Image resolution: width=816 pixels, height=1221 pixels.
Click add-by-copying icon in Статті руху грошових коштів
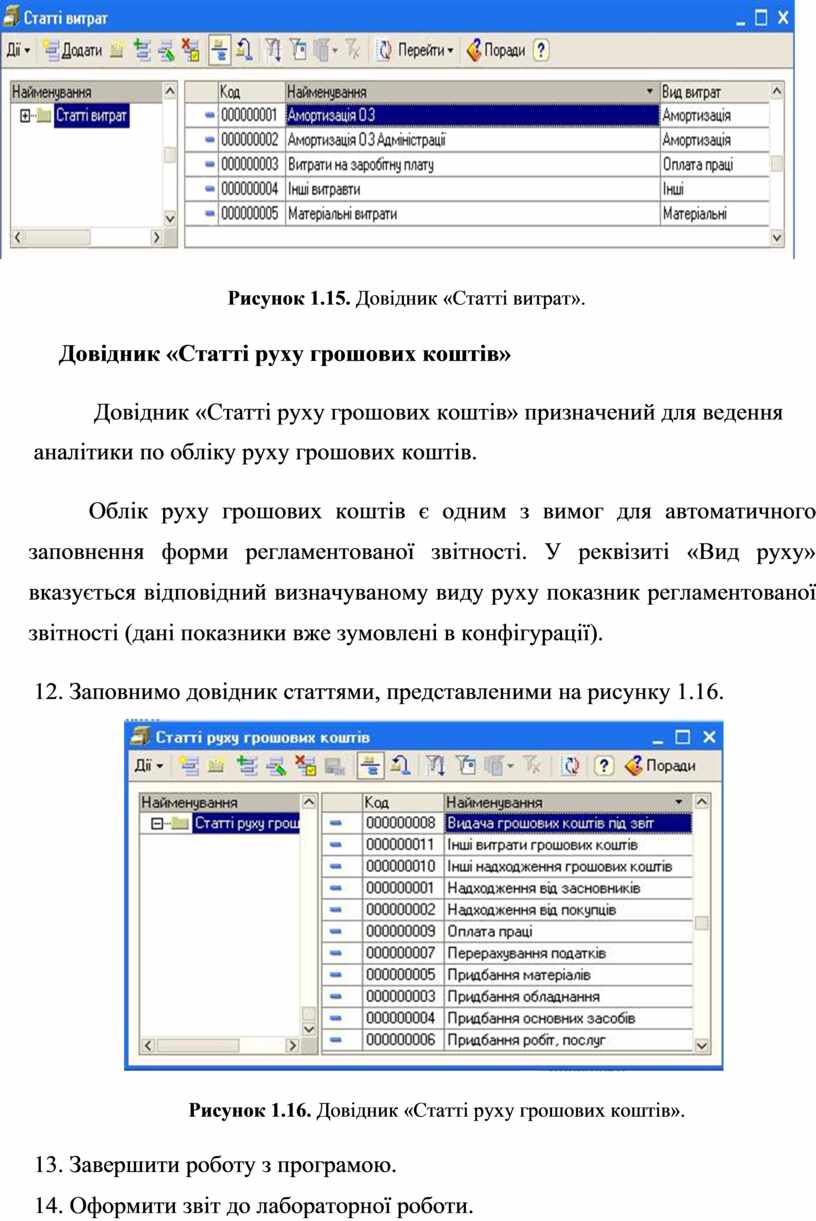pos(246,766)
